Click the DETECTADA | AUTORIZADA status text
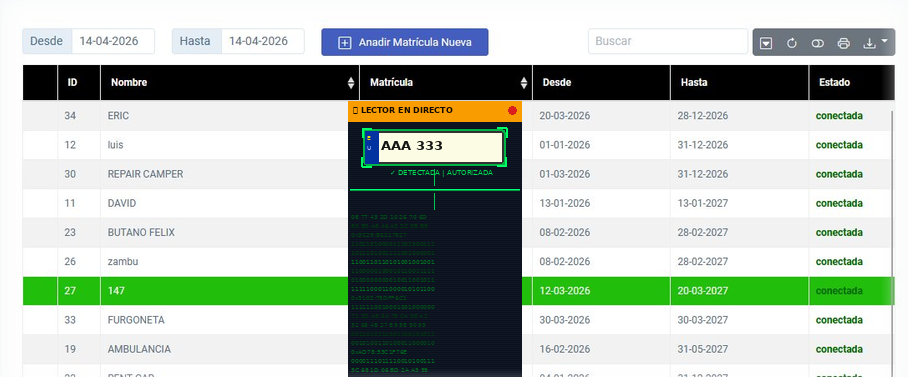 441,173
